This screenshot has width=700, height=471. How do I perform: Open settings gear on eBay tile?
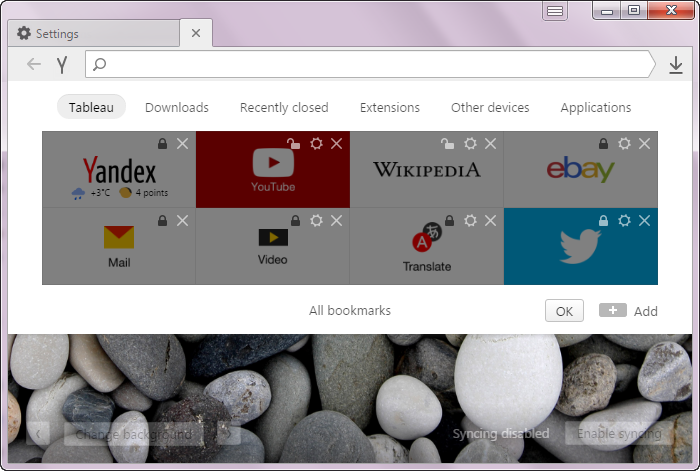click(x=624, y=144)
